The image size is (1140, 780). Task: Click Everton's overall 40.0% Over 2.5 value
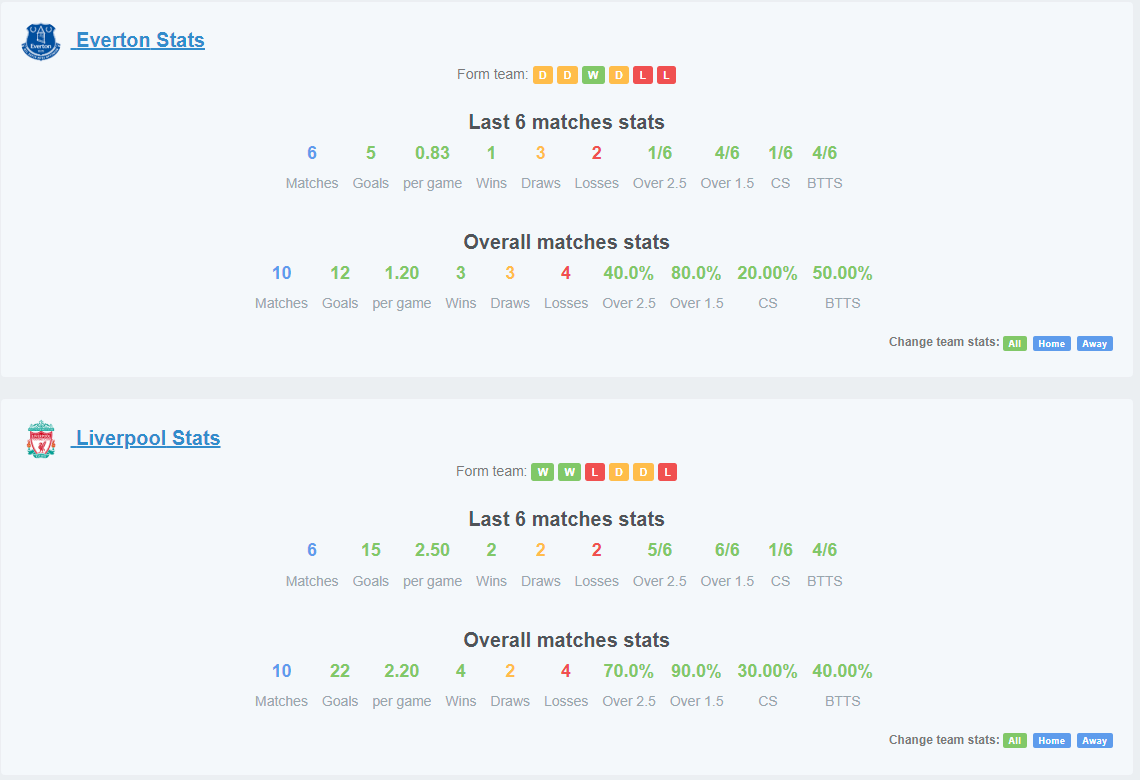click(628, 273)
